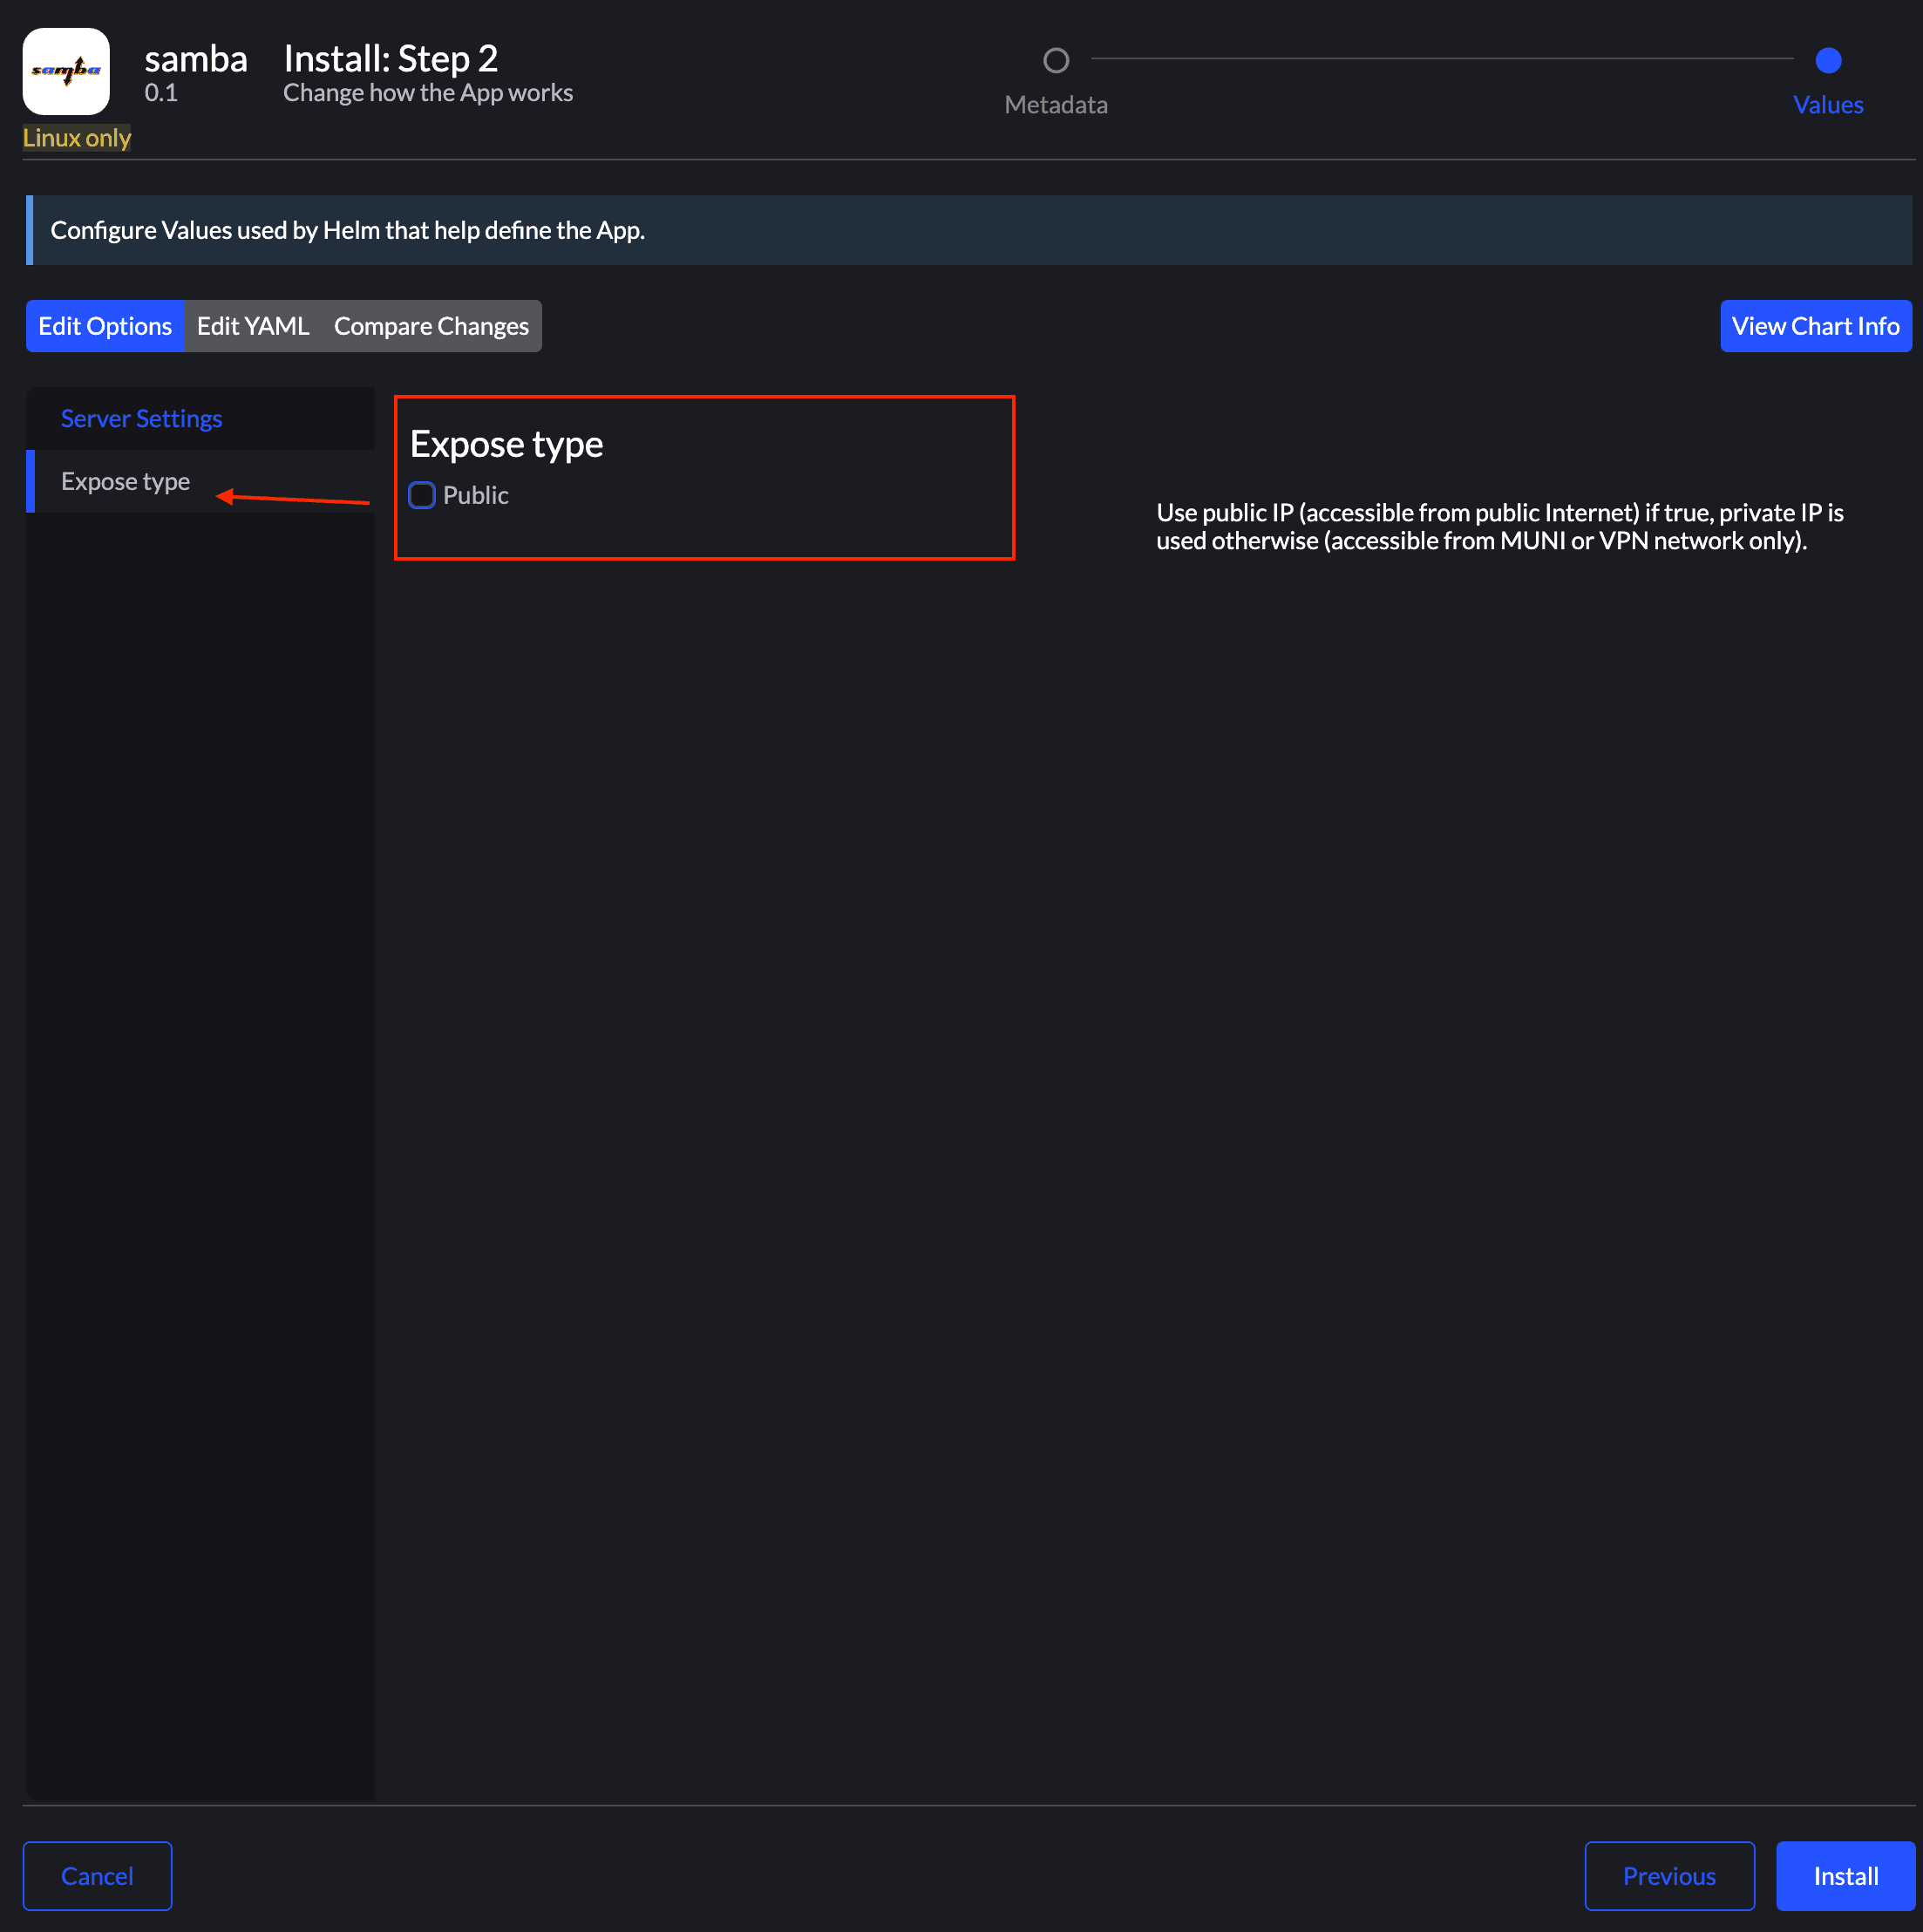
Task: Cancel the installation
Action: (97, 1875)
